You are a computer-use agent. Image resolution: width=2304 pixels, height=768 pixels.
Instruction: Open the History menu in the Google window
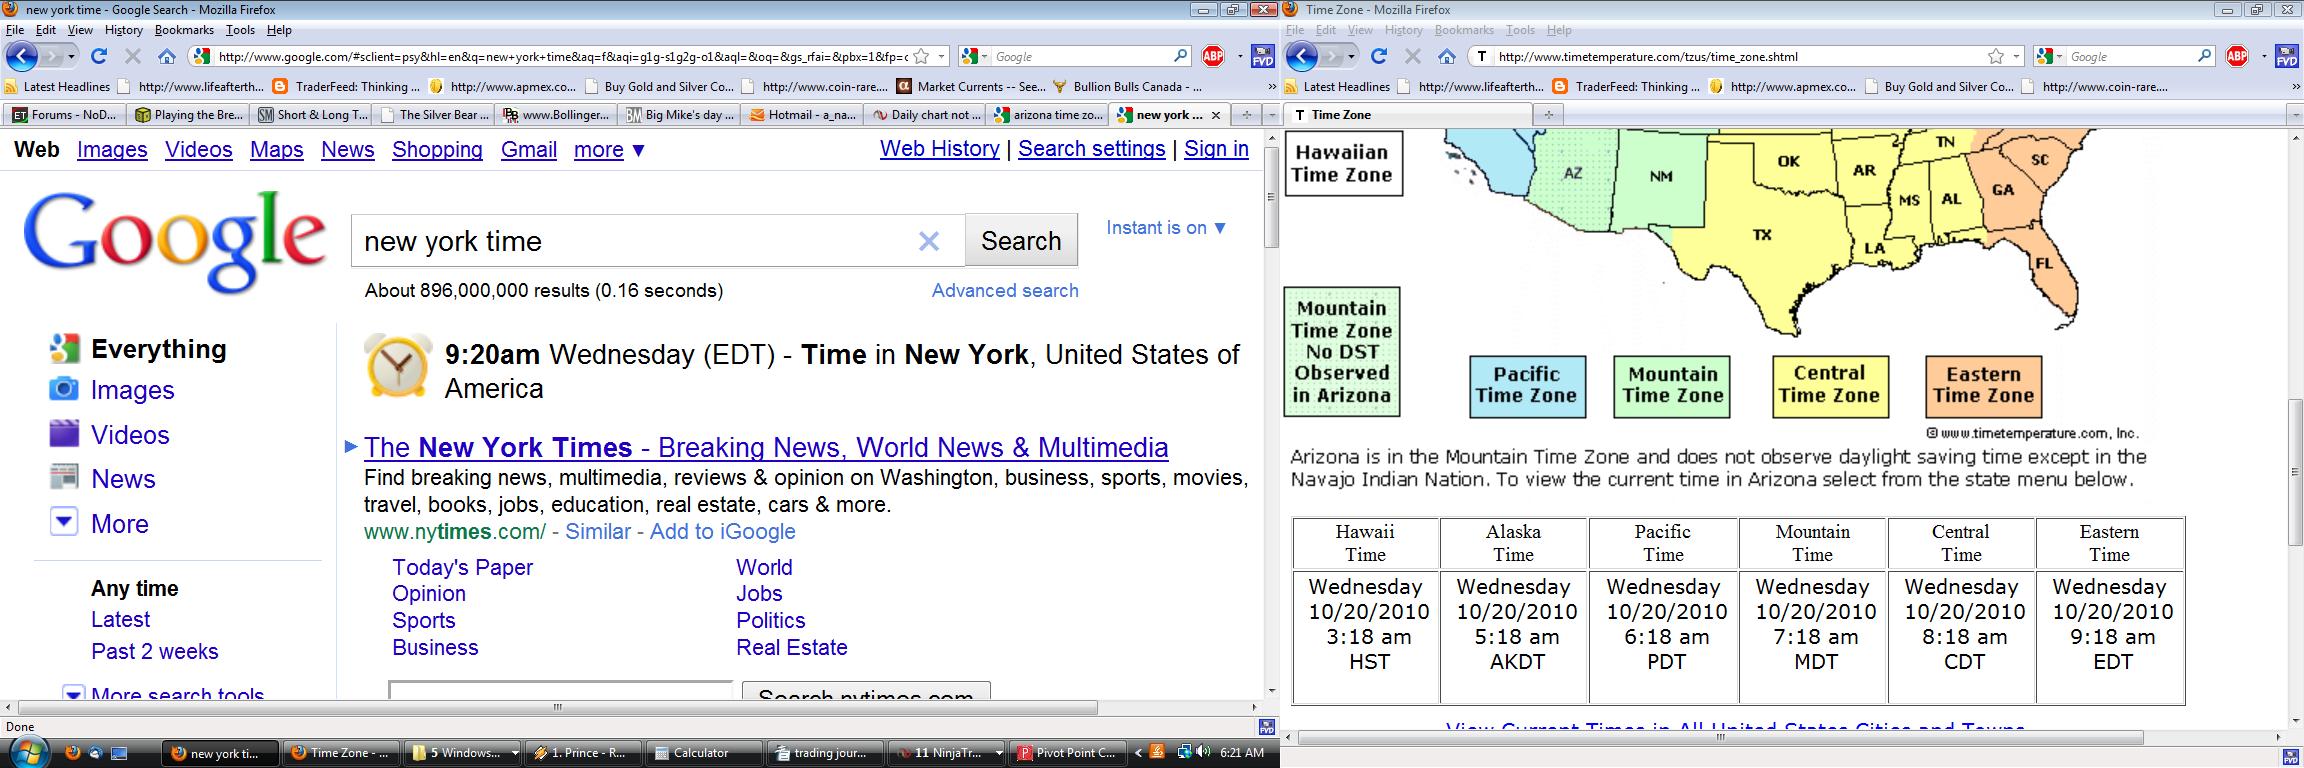point(124,30)
